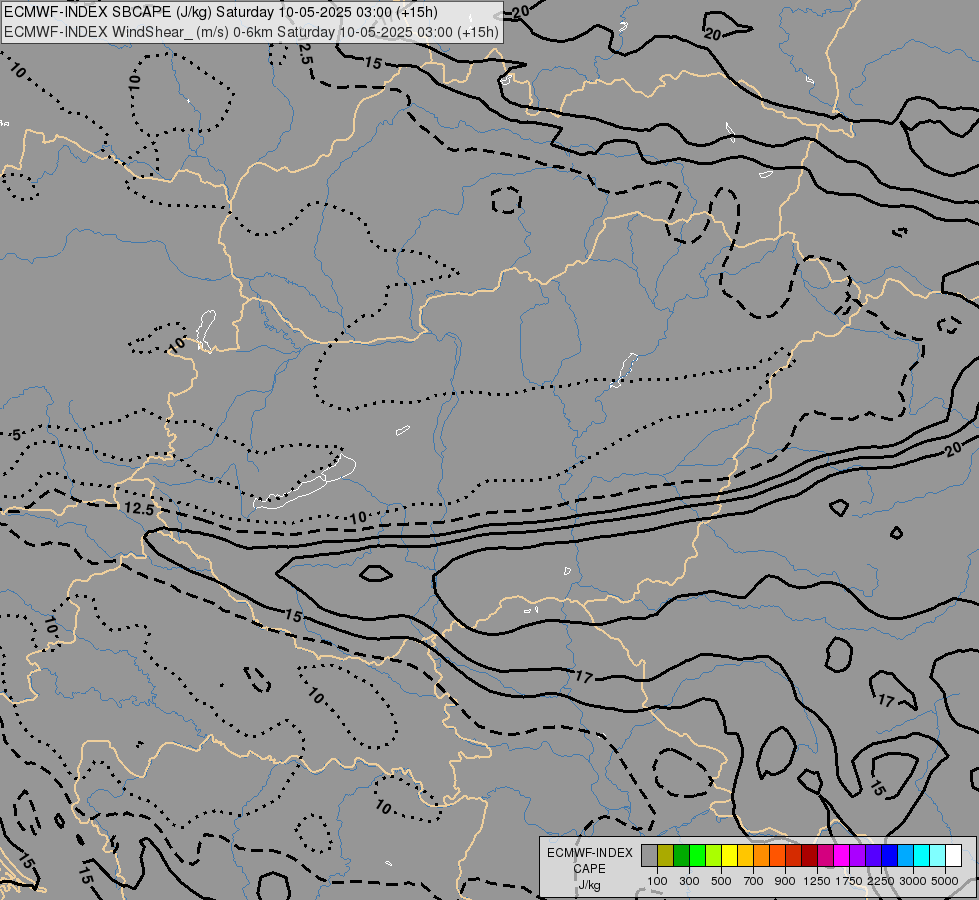
Task: Select the brick red legend swatch
Action: pos(794,856)
